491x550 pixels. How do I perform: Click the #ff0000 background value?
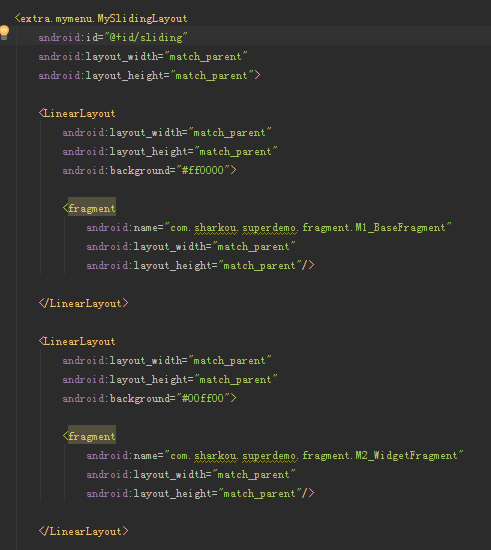pyautogui.click(x=203, y=170)
